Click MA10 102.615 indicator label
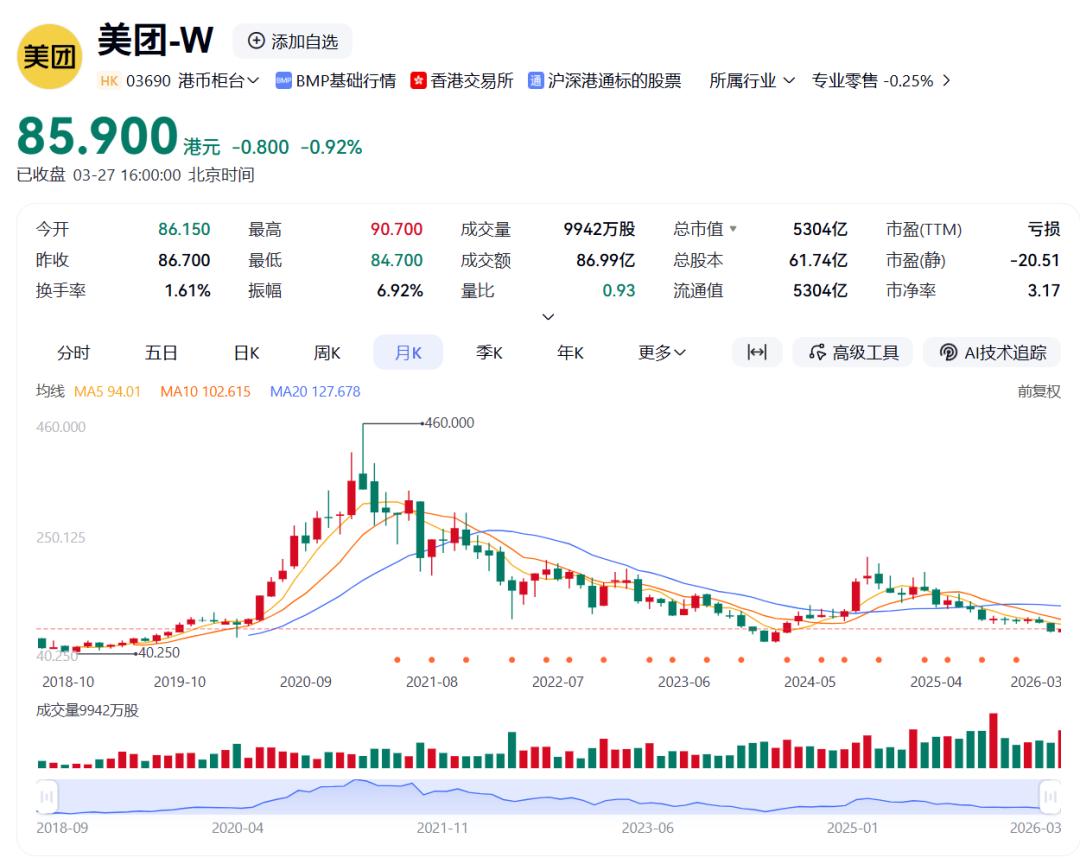Image resolution: width=1080 pixels, height=864 pixels. coord(205,391)
